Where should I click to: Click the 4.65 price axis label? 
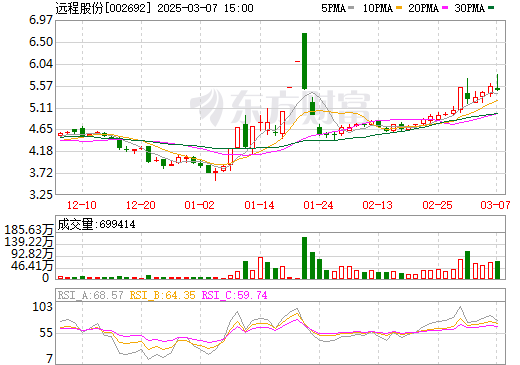point(41,129)
